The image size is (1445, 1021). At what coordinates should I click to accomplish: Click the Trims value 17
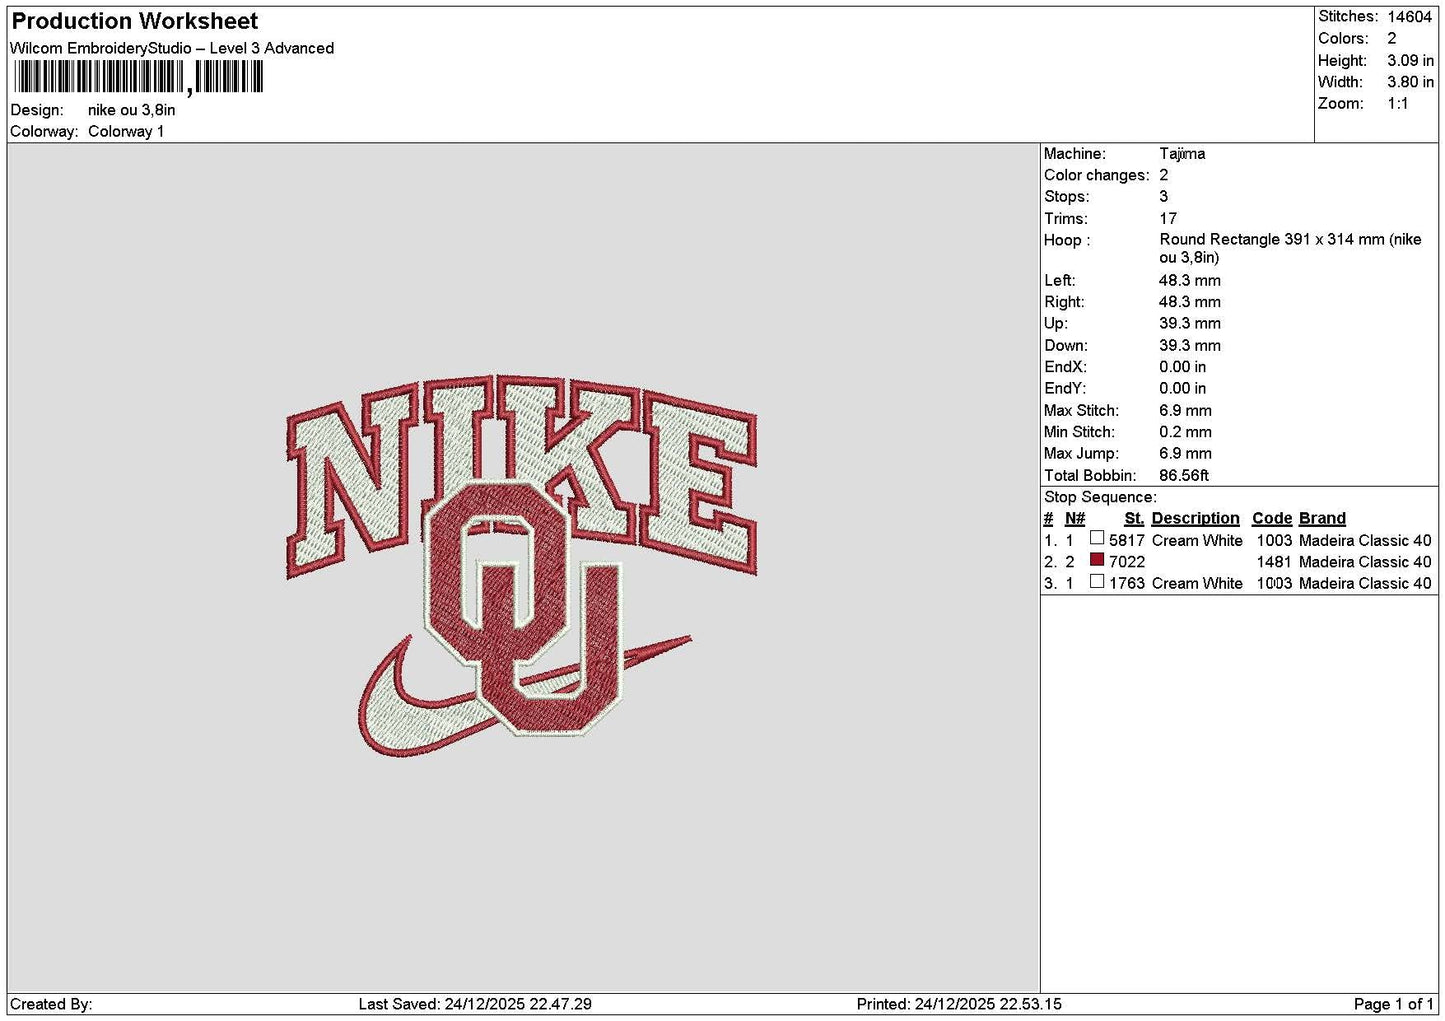pyautogui.click(x=1168, y=218)
